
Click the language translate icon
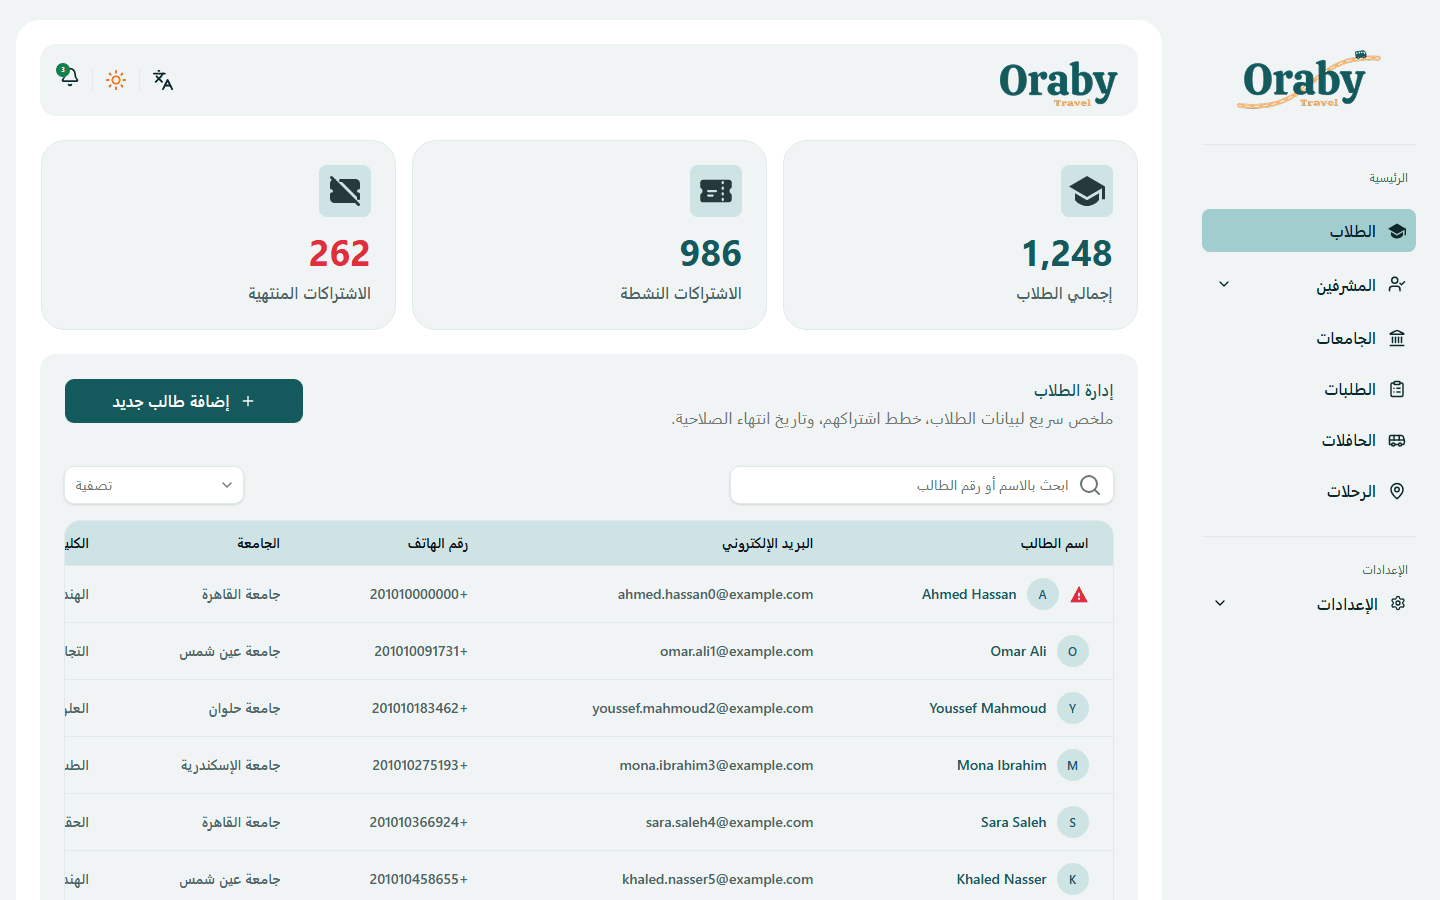(163, 80)
